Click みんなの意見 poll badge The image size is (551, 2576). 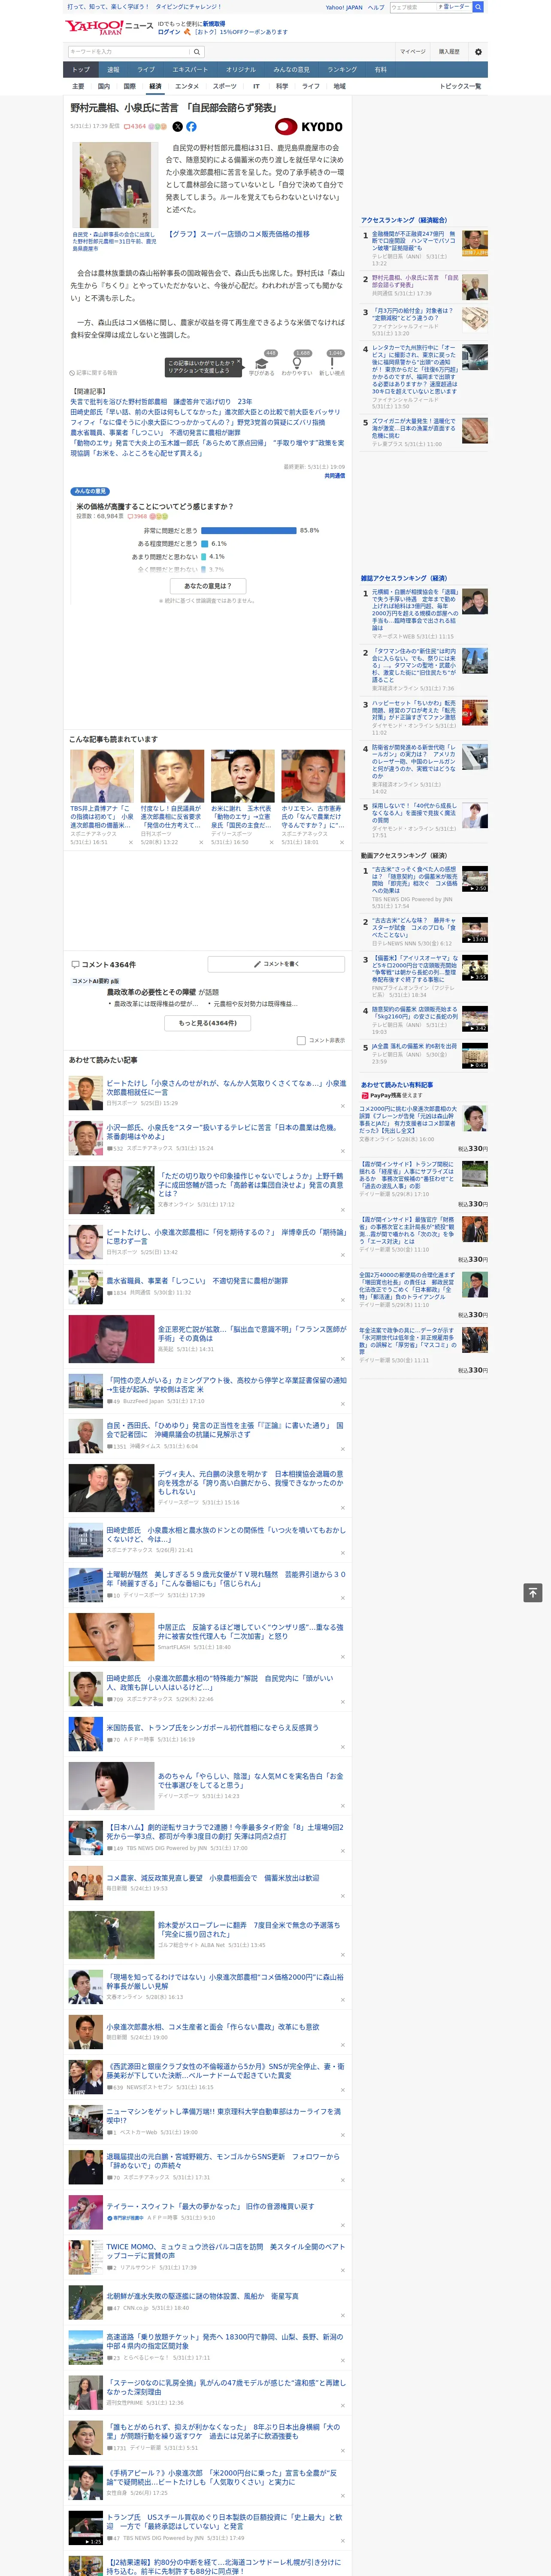[x=90, y=491]
